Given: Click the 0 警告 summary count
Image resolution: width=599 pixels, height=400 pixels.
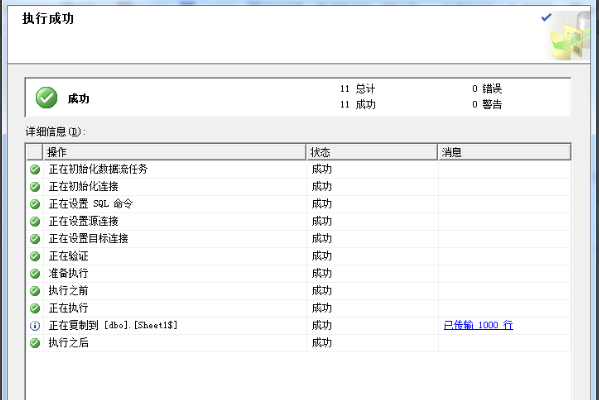Looking at the screenshot, I should (487, 104).
